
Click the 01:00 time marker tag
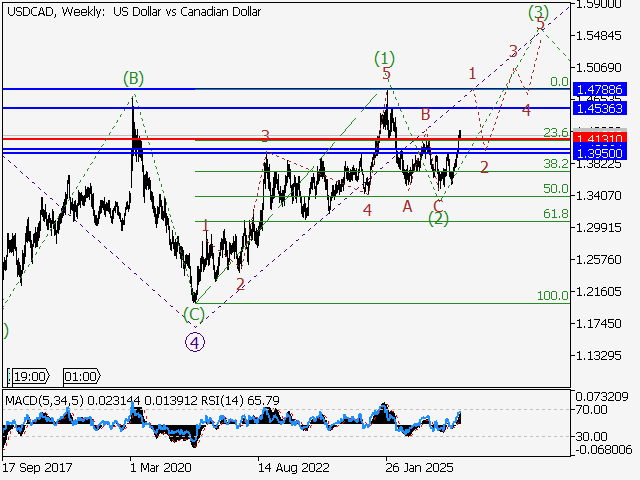point(82,376)
